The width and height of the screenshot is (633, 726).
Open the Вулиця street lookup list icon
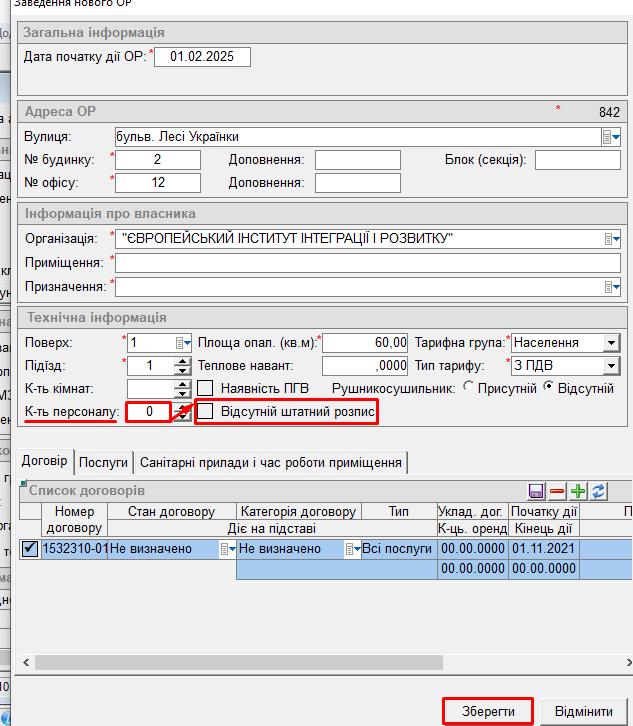coord(610,137)
